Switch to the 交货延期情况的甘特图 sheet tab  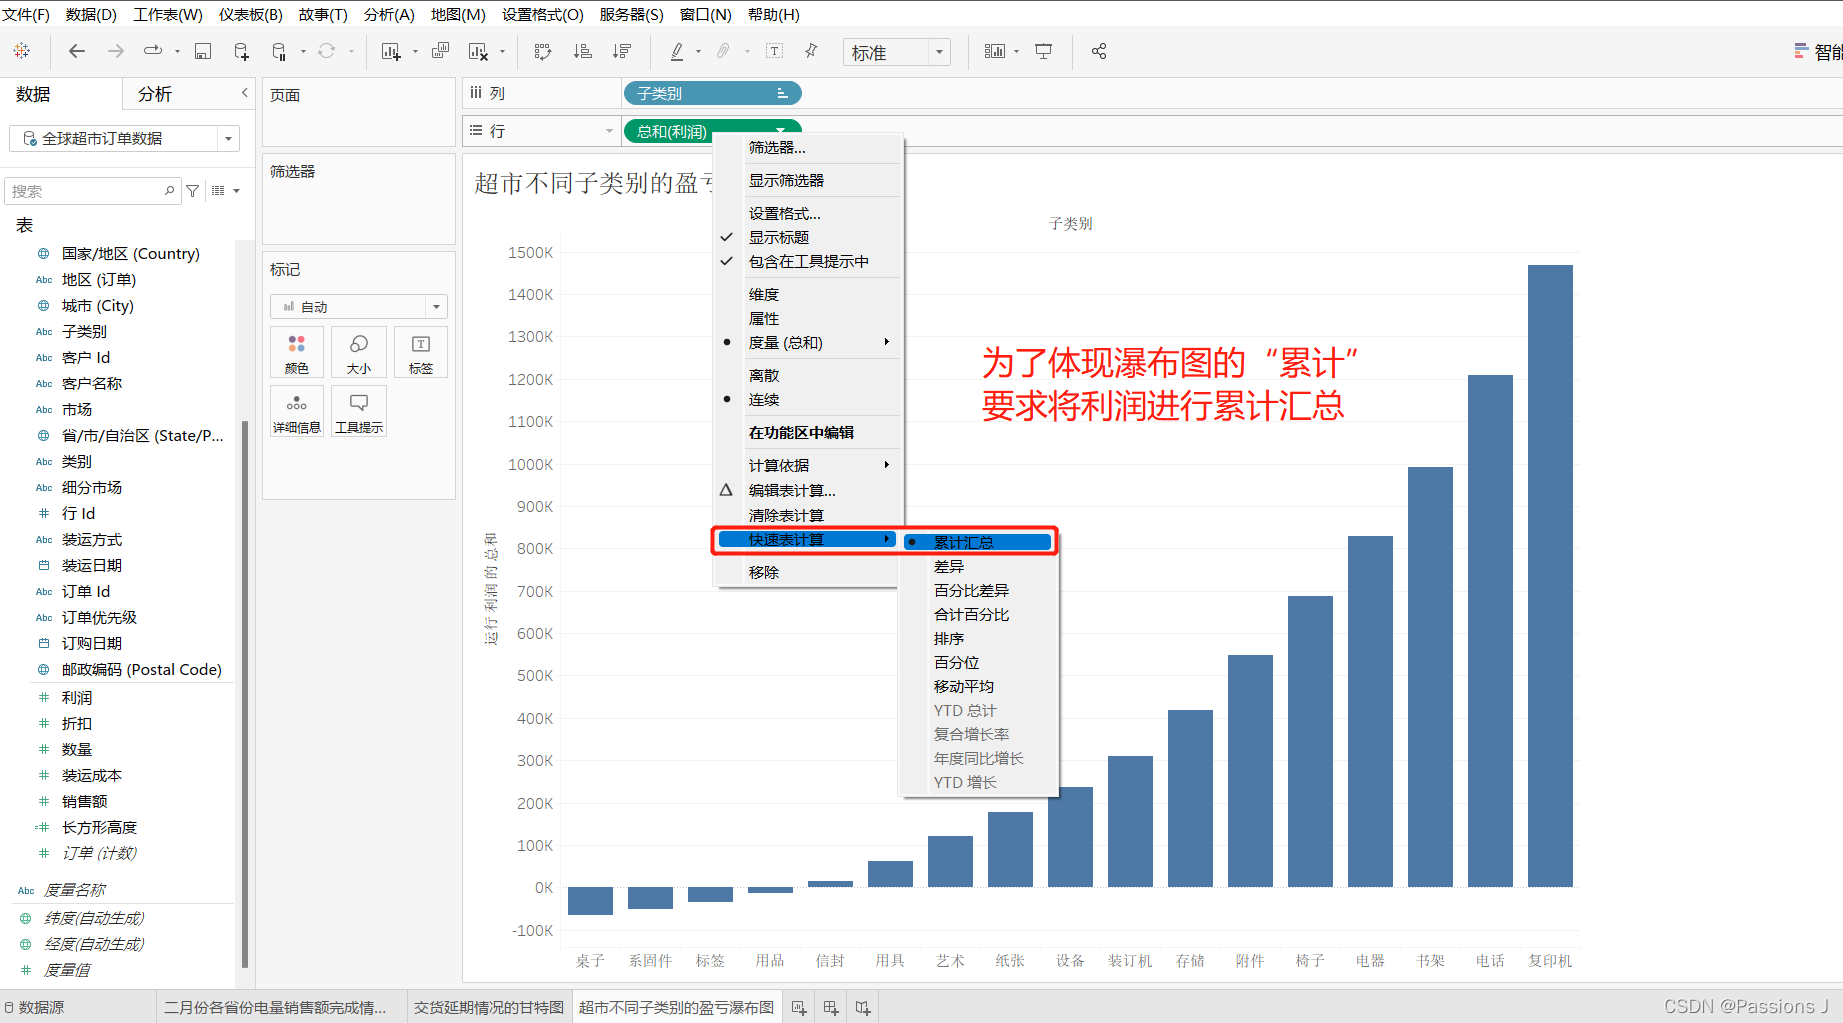coord(488,1007)
